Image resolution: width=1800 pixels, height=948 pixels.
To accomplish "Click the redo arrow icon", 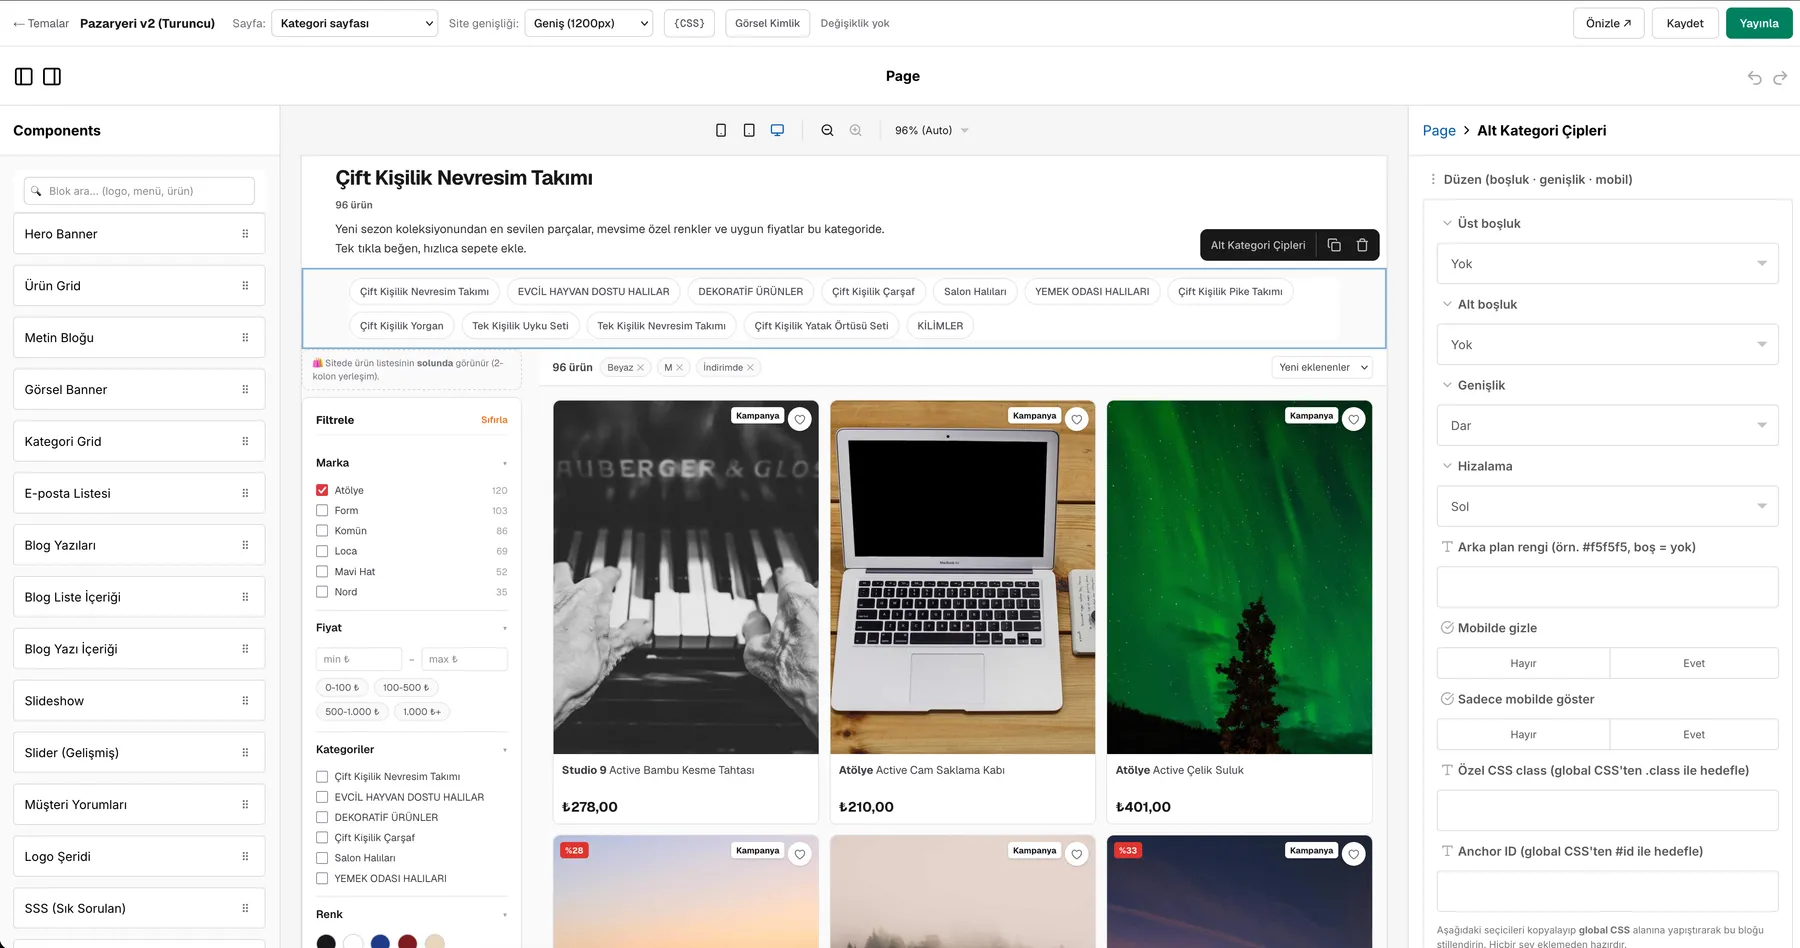I will [1780, 78].
